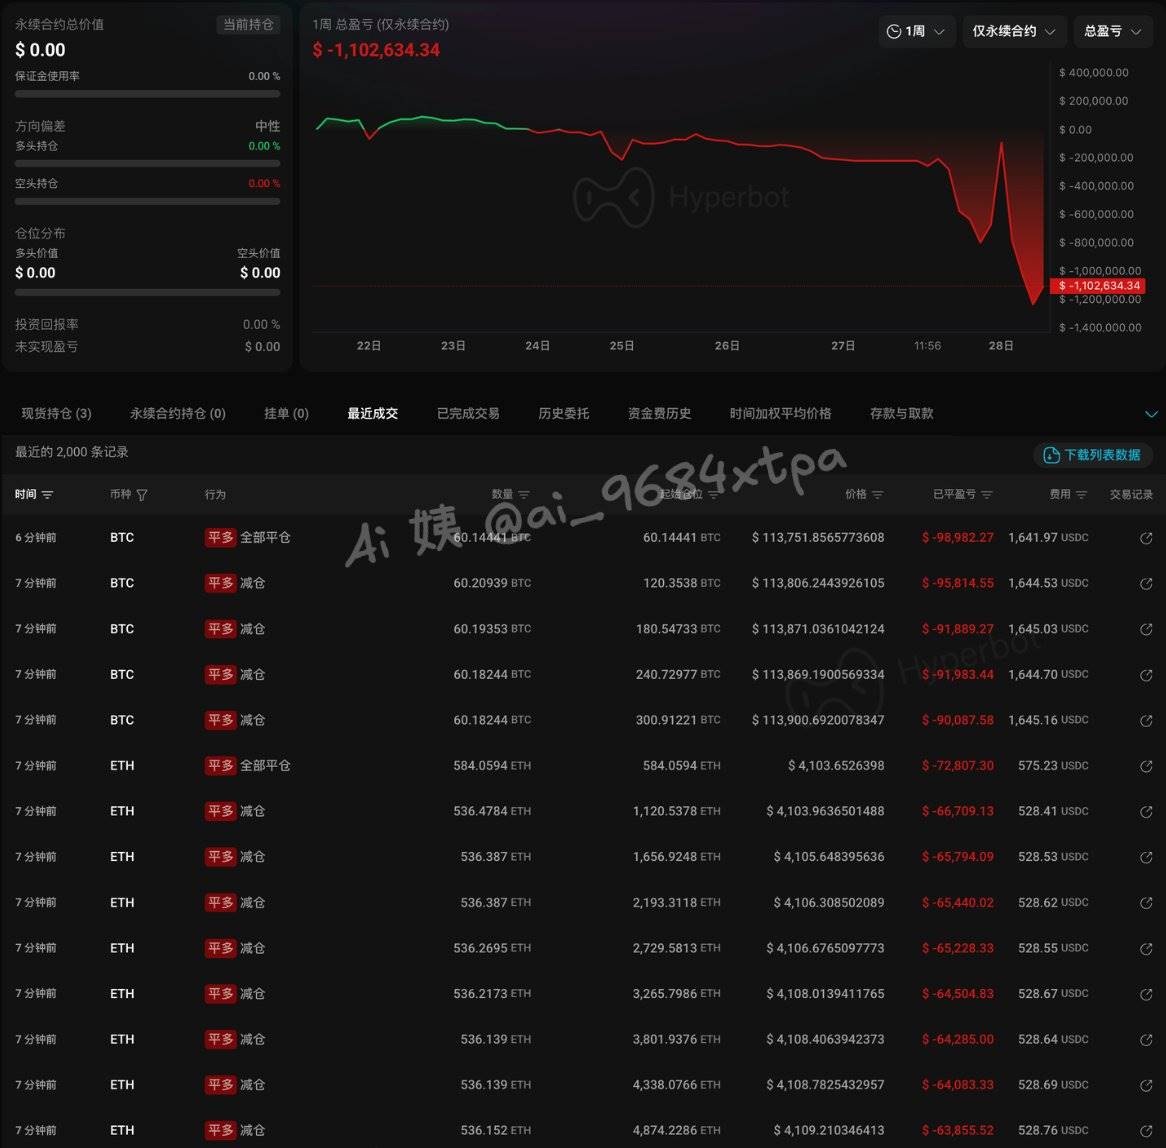1166x1148 pixels.
Task: Click the 币种 filter funnel icon
Action: tap(142, 495)
